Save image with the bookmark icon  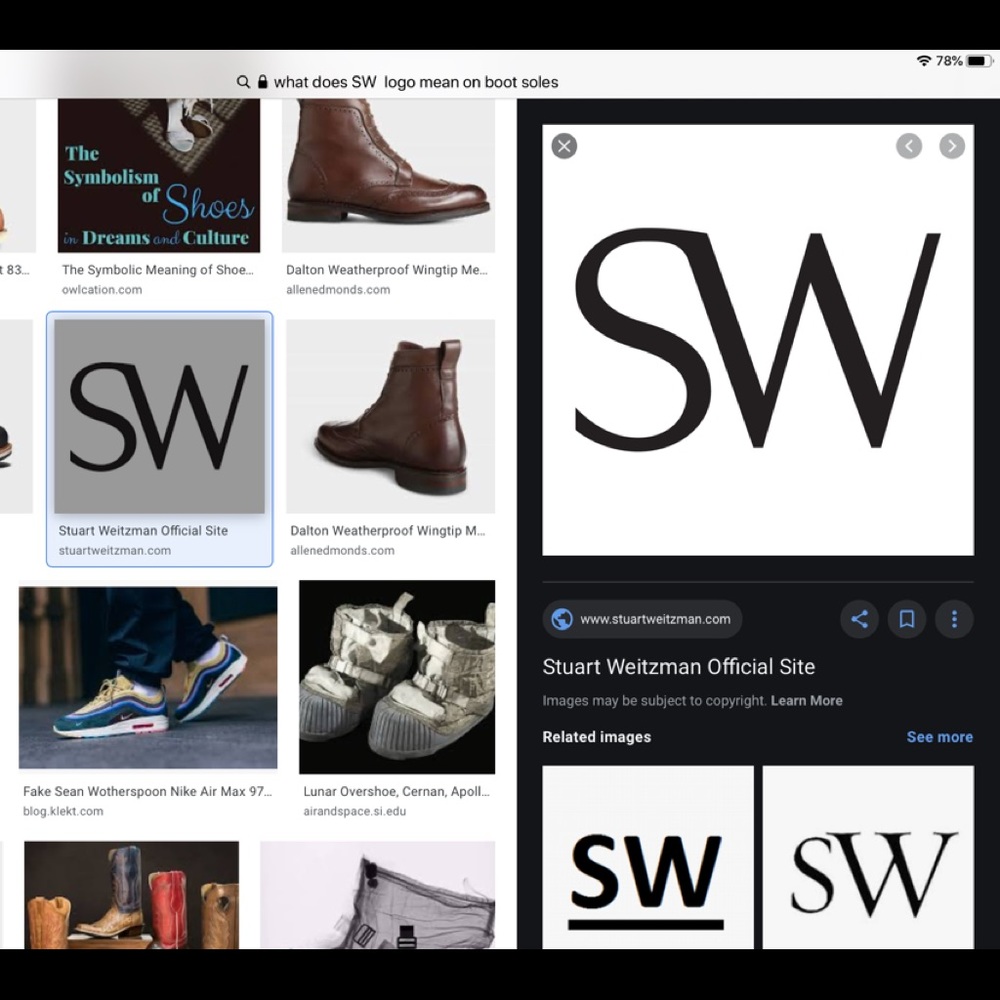(906, 619)
